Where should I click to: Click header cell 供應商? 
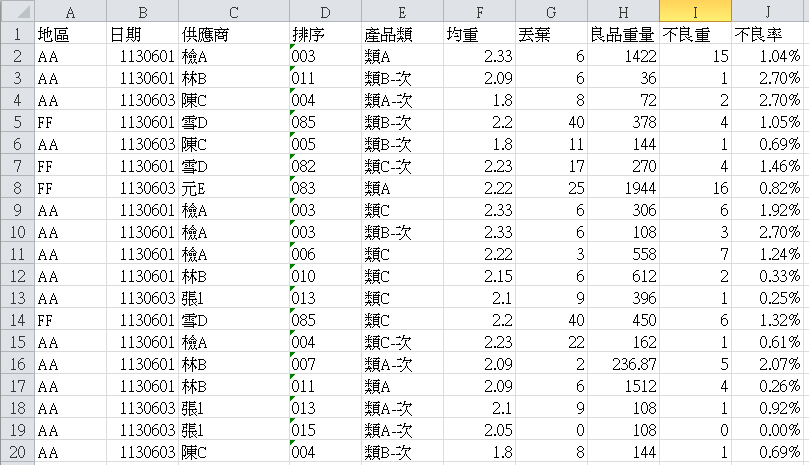[234, 34]
